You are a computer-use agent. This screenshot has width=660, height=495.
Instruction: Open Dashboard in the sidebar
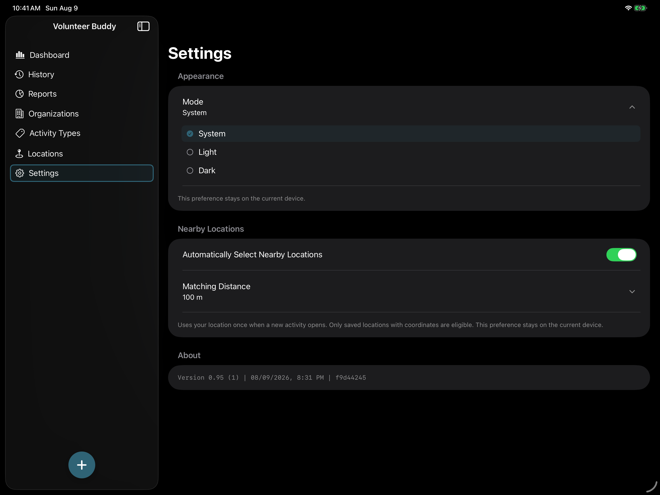point(82,55)
